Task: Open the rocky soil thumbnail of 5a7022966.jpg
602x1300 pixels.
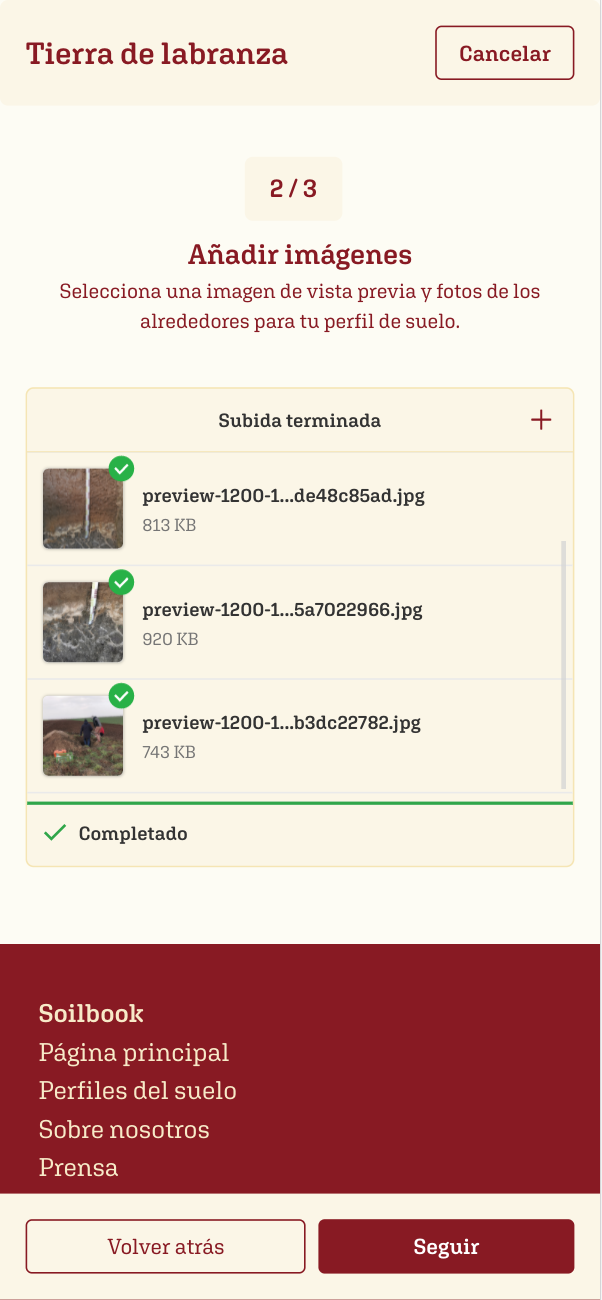Action: point(83,622)
